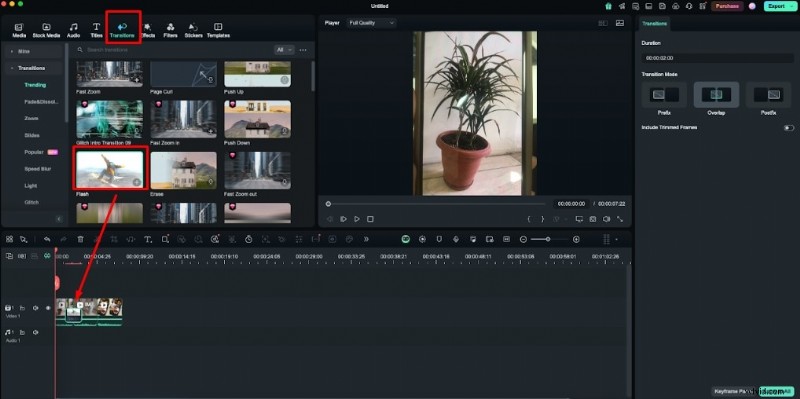
Task: Select the Push Down transition thumbnail
Action: point(258,119)
